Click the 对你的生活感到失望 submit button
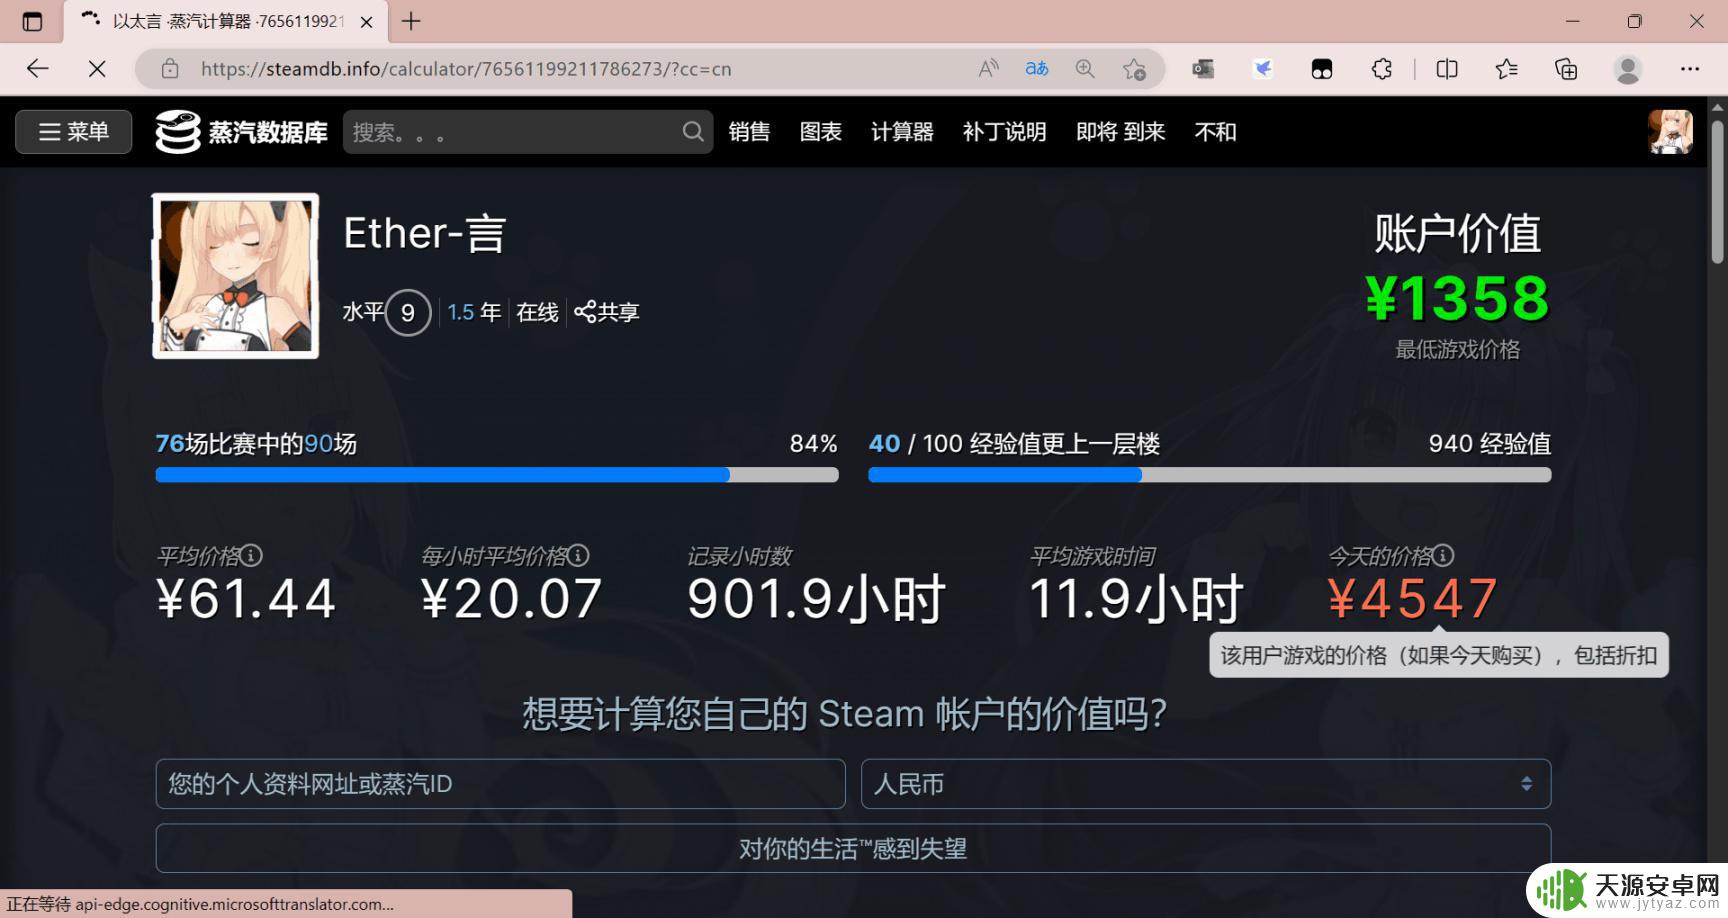 [853, 849]
